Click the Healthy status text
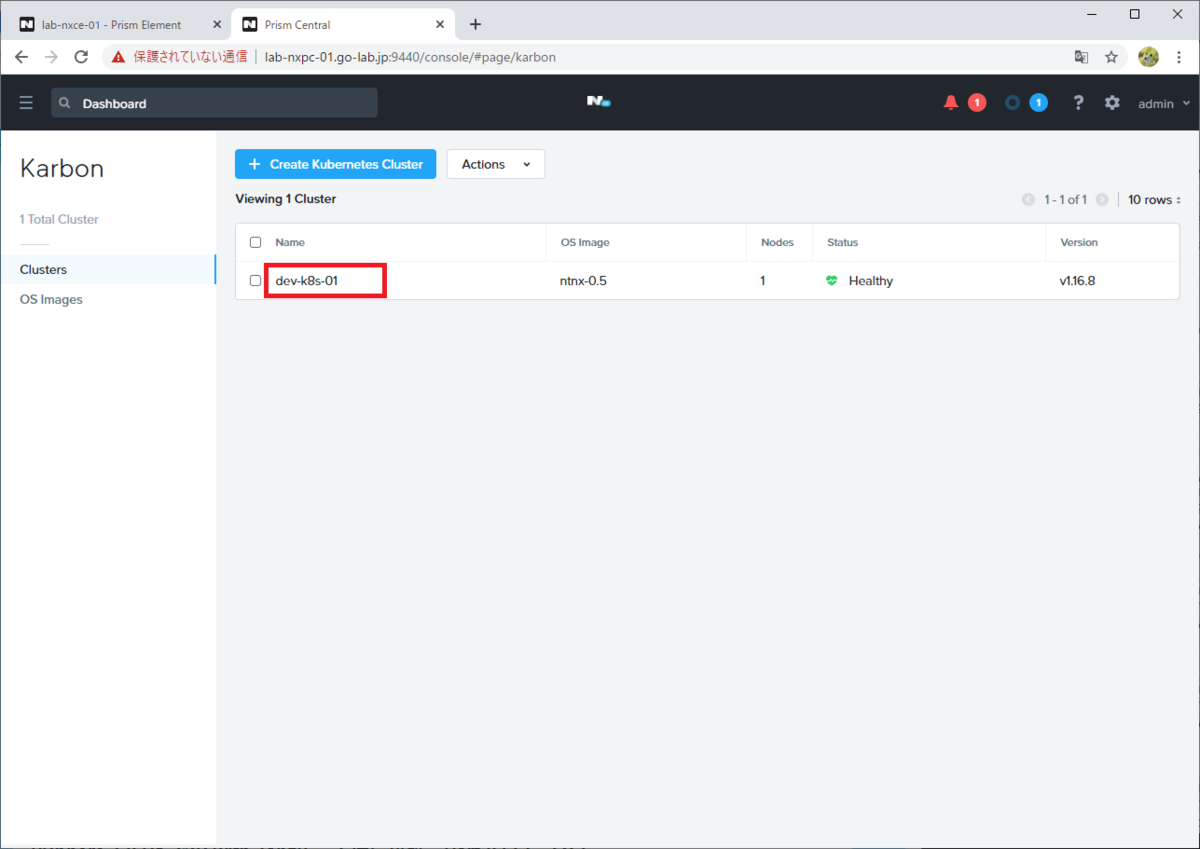Viewport: 1200px width, 849px height. click(x=871, y=281)
